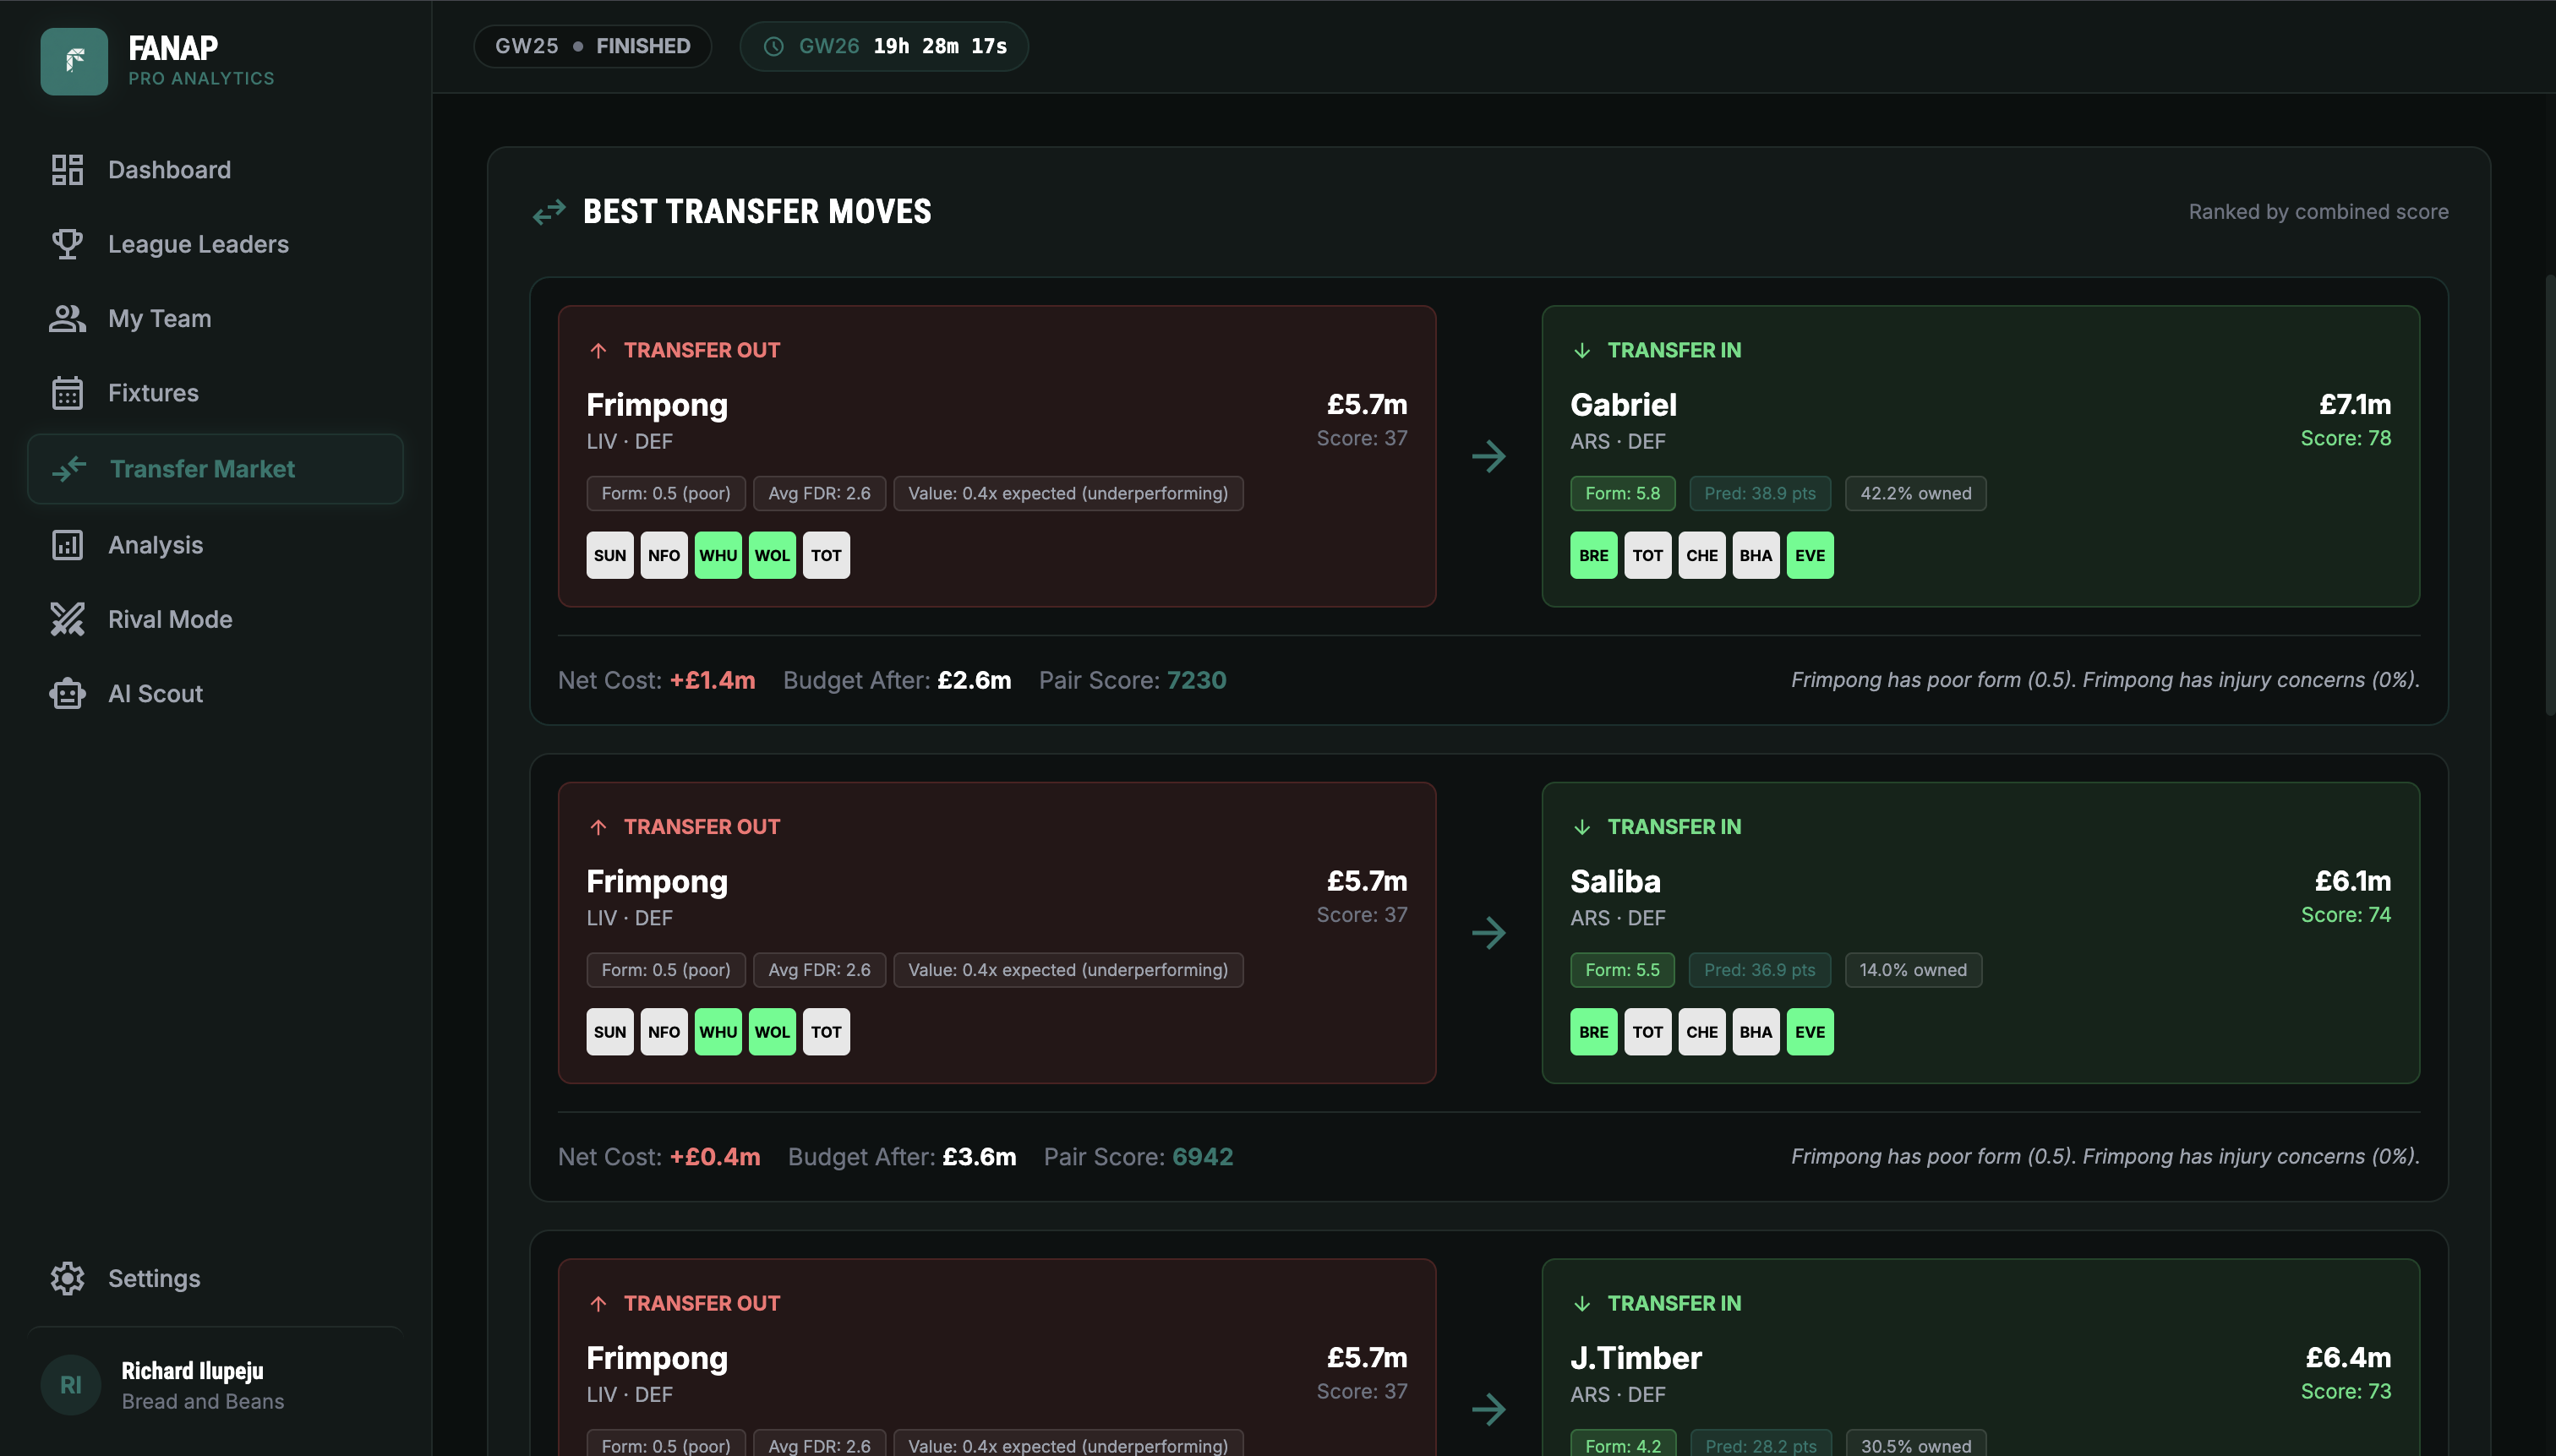Open the Analysis section
Image resolution: width=2556 pixels, height=1456 pixels.
[215, 545]
